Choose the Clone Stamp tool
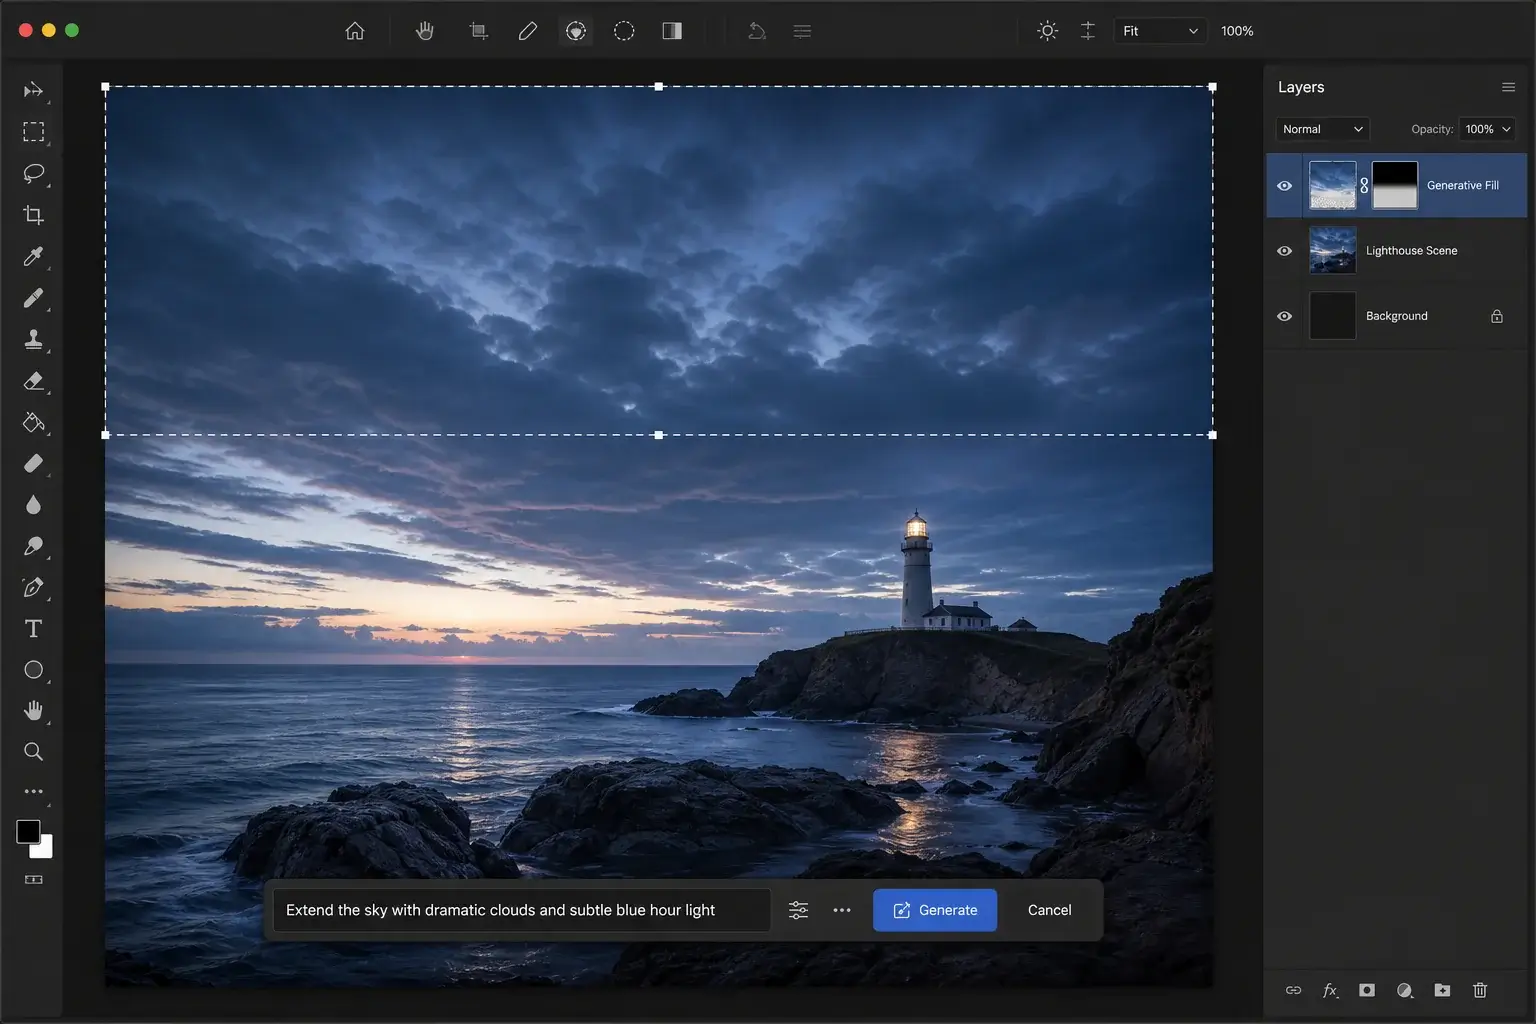This screenshot has height=1024, width=1536. [34, 340]
